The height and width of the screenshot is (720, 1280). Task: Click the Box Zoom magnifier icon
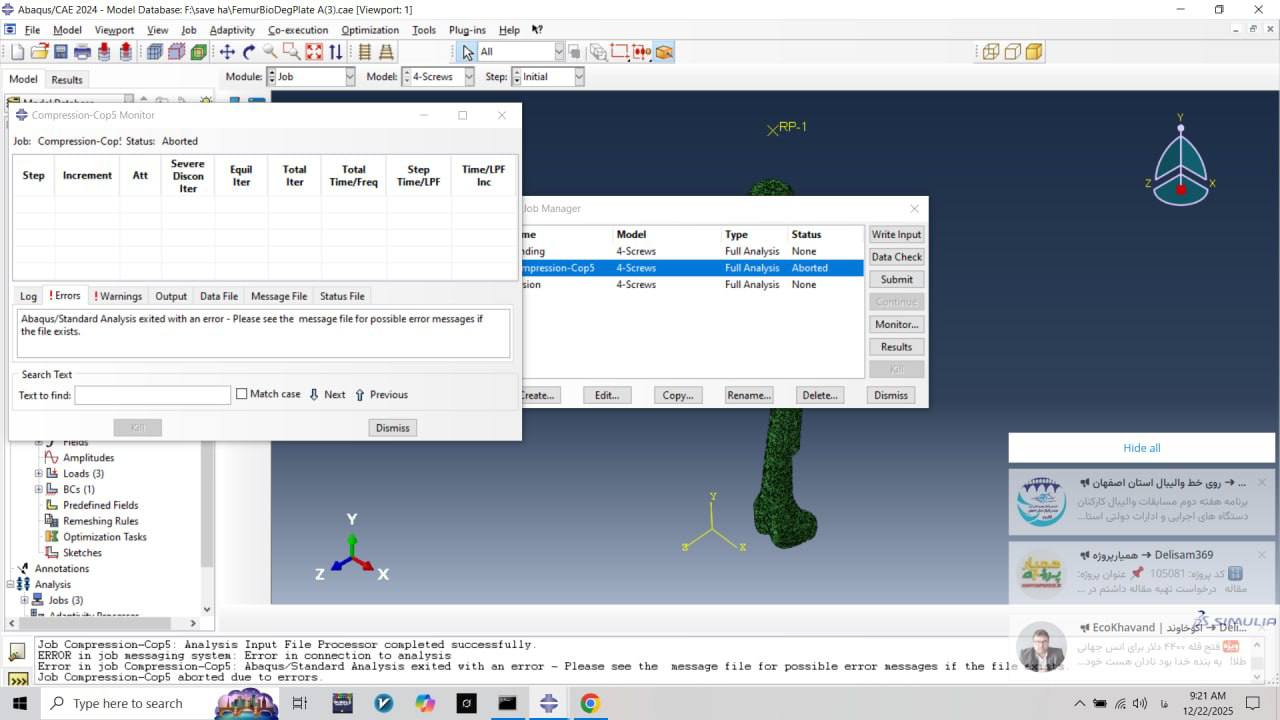(x=292, y=52)
